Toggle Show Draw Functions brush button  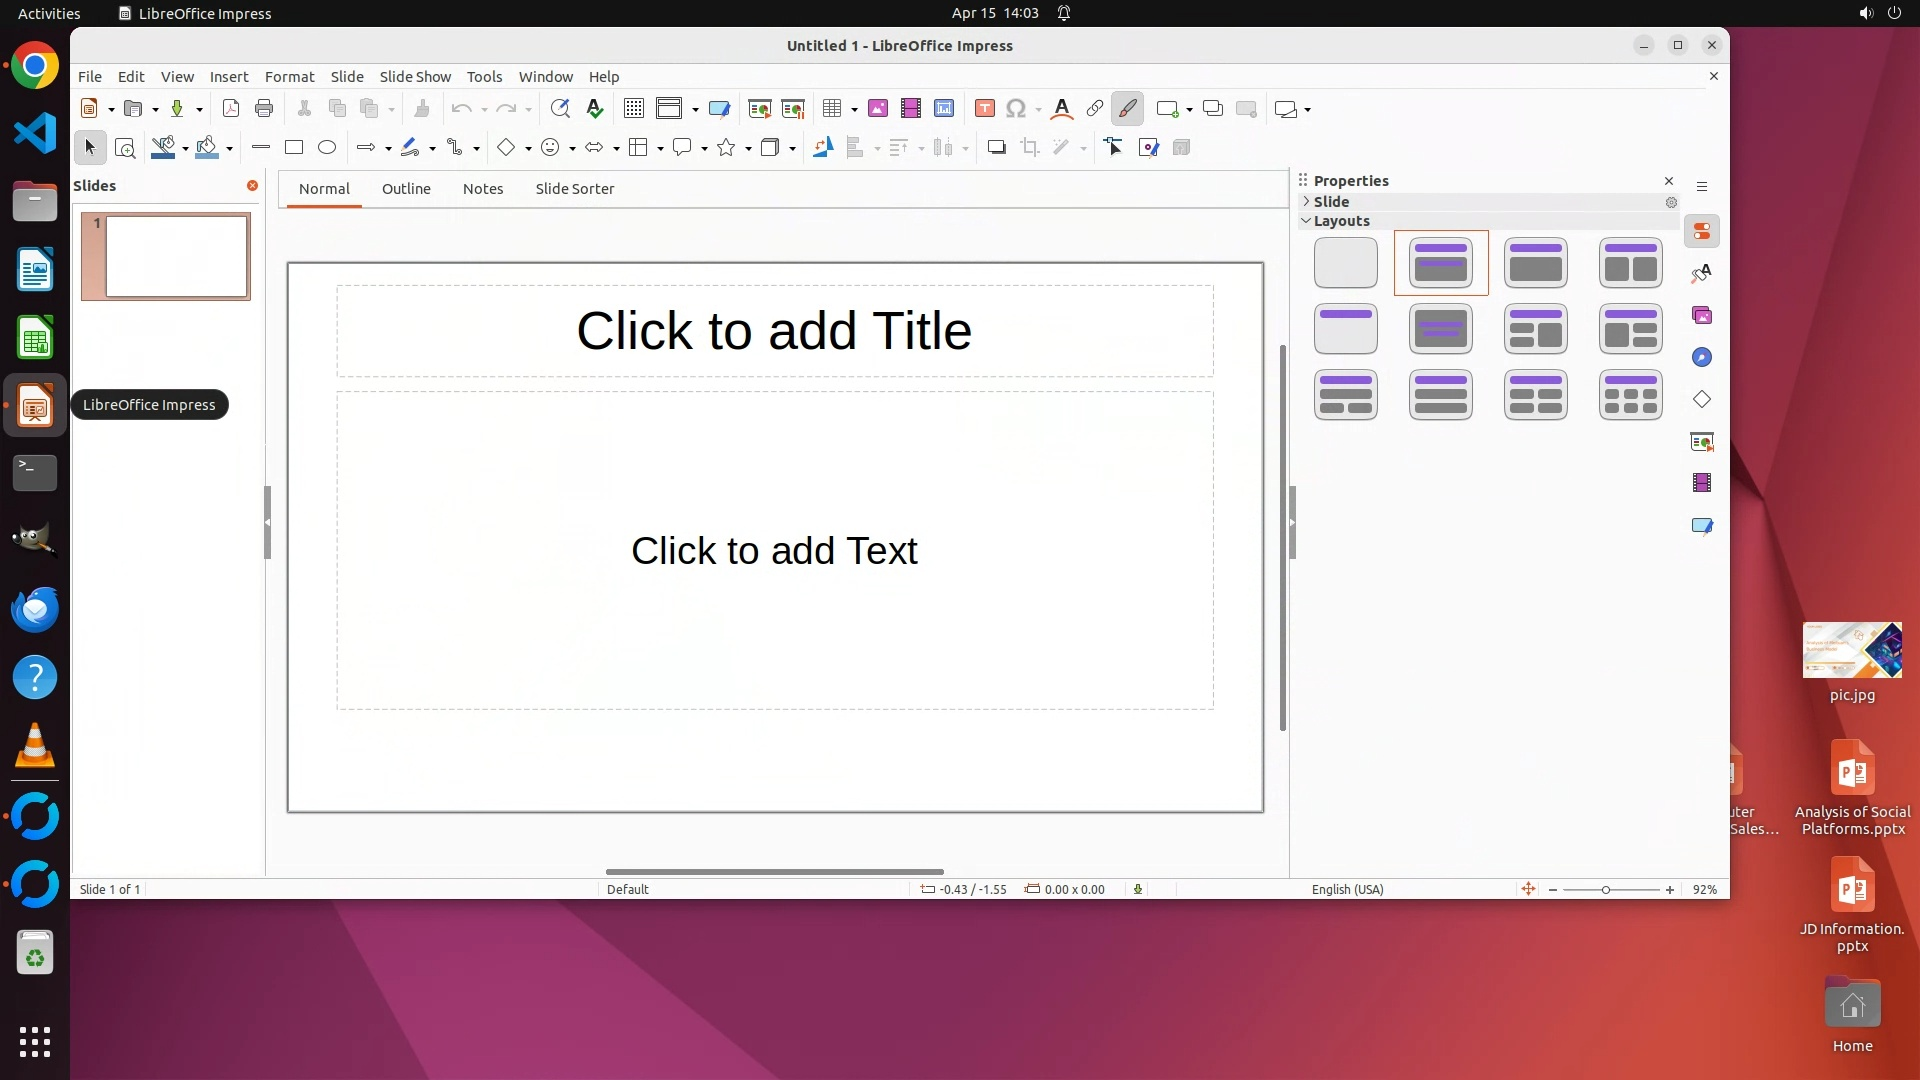tap(1128, 109)
